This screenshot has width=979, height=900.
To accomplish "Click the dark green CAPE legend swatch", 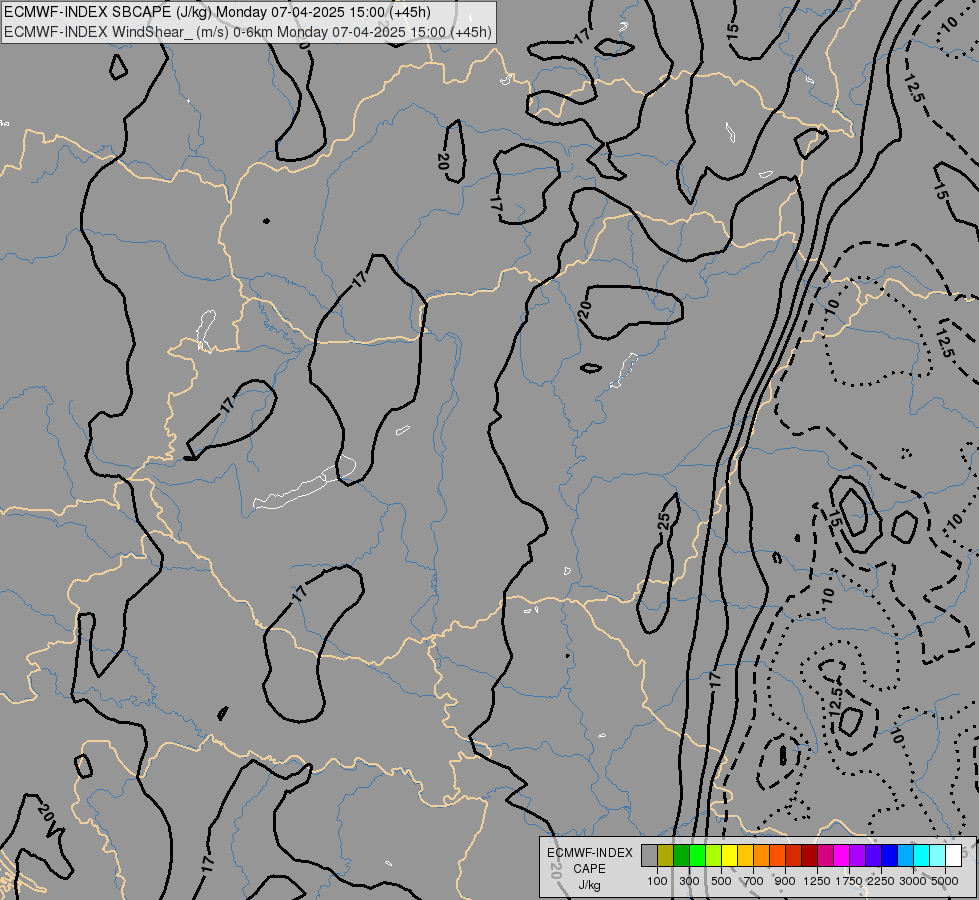I will pyautogui.click(x=682, y=855).
